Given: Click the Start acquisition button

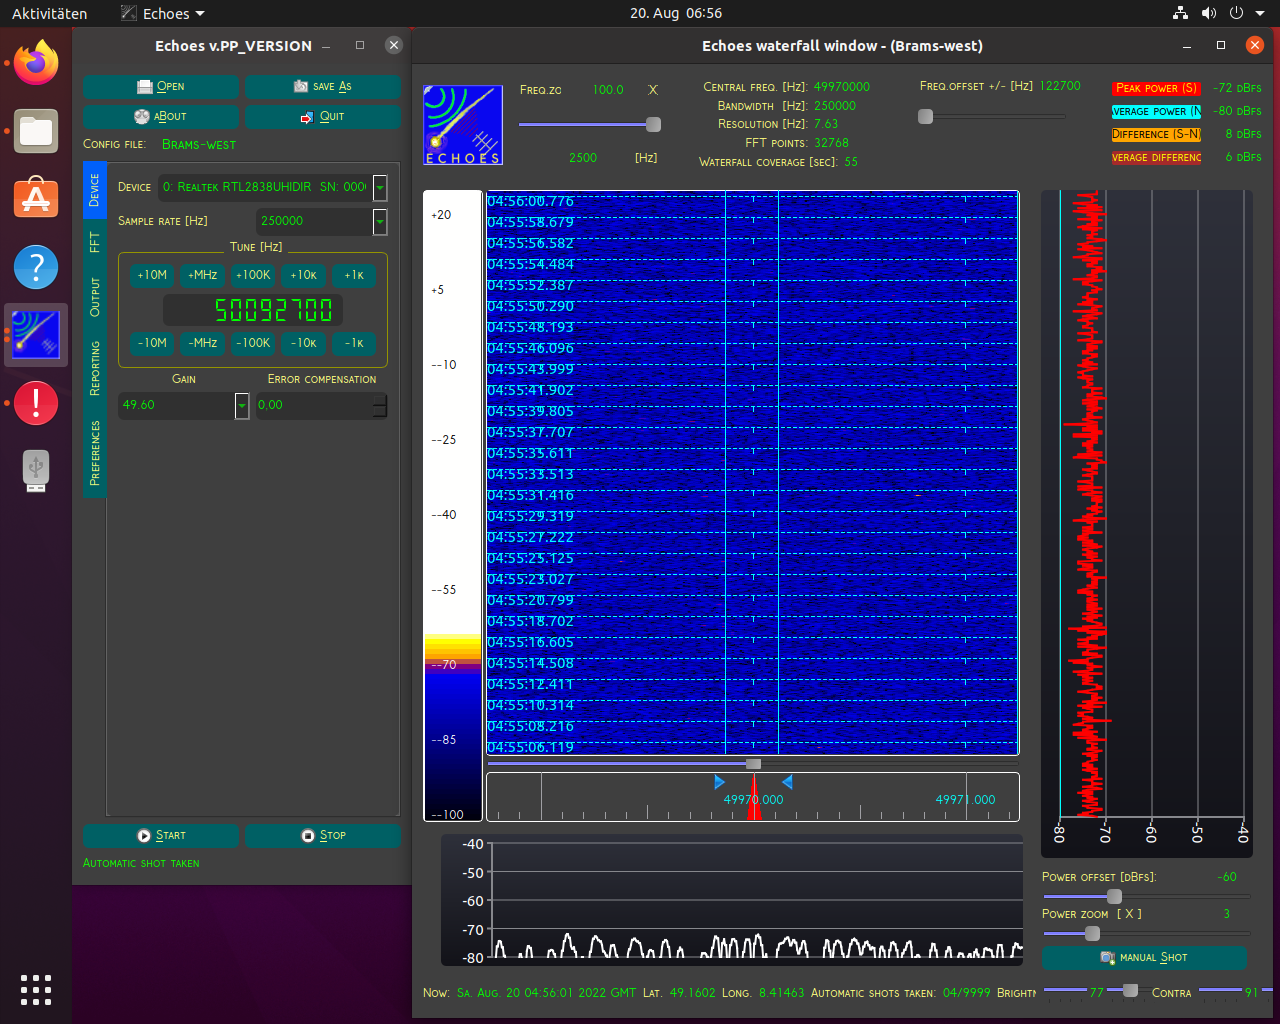Looking at the screenshot, I should point(161,835).
